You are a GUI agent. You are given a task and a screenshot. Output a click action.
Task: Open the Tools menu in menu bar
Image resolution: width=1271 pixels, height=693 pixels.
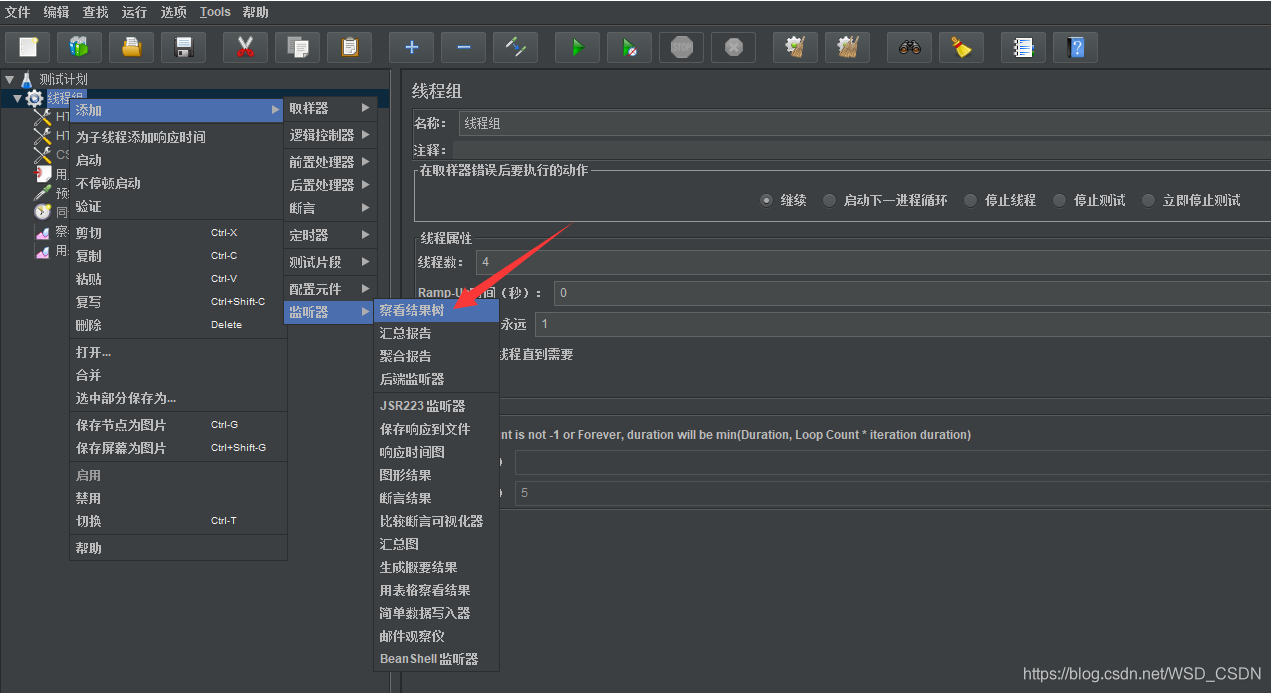(x=215, y=12)
